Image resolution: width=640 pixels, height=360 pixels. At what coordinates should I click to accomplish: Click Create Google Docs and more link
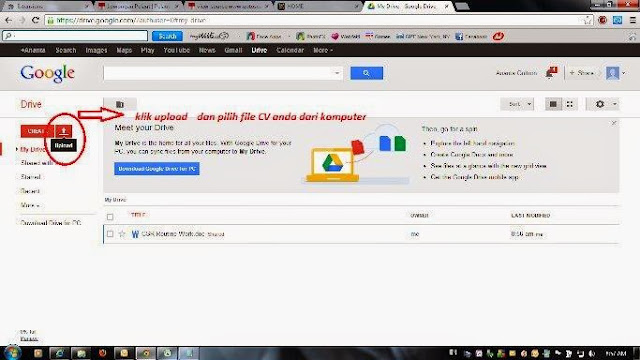pos(471,155)
